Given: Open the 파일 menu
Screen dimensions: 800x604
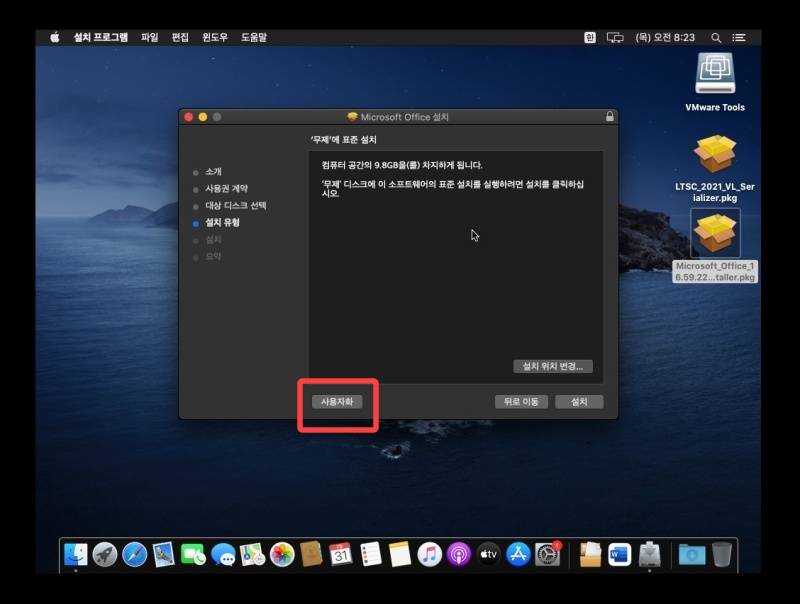Looking at the screenshot, I should click(x=149, y=37).
